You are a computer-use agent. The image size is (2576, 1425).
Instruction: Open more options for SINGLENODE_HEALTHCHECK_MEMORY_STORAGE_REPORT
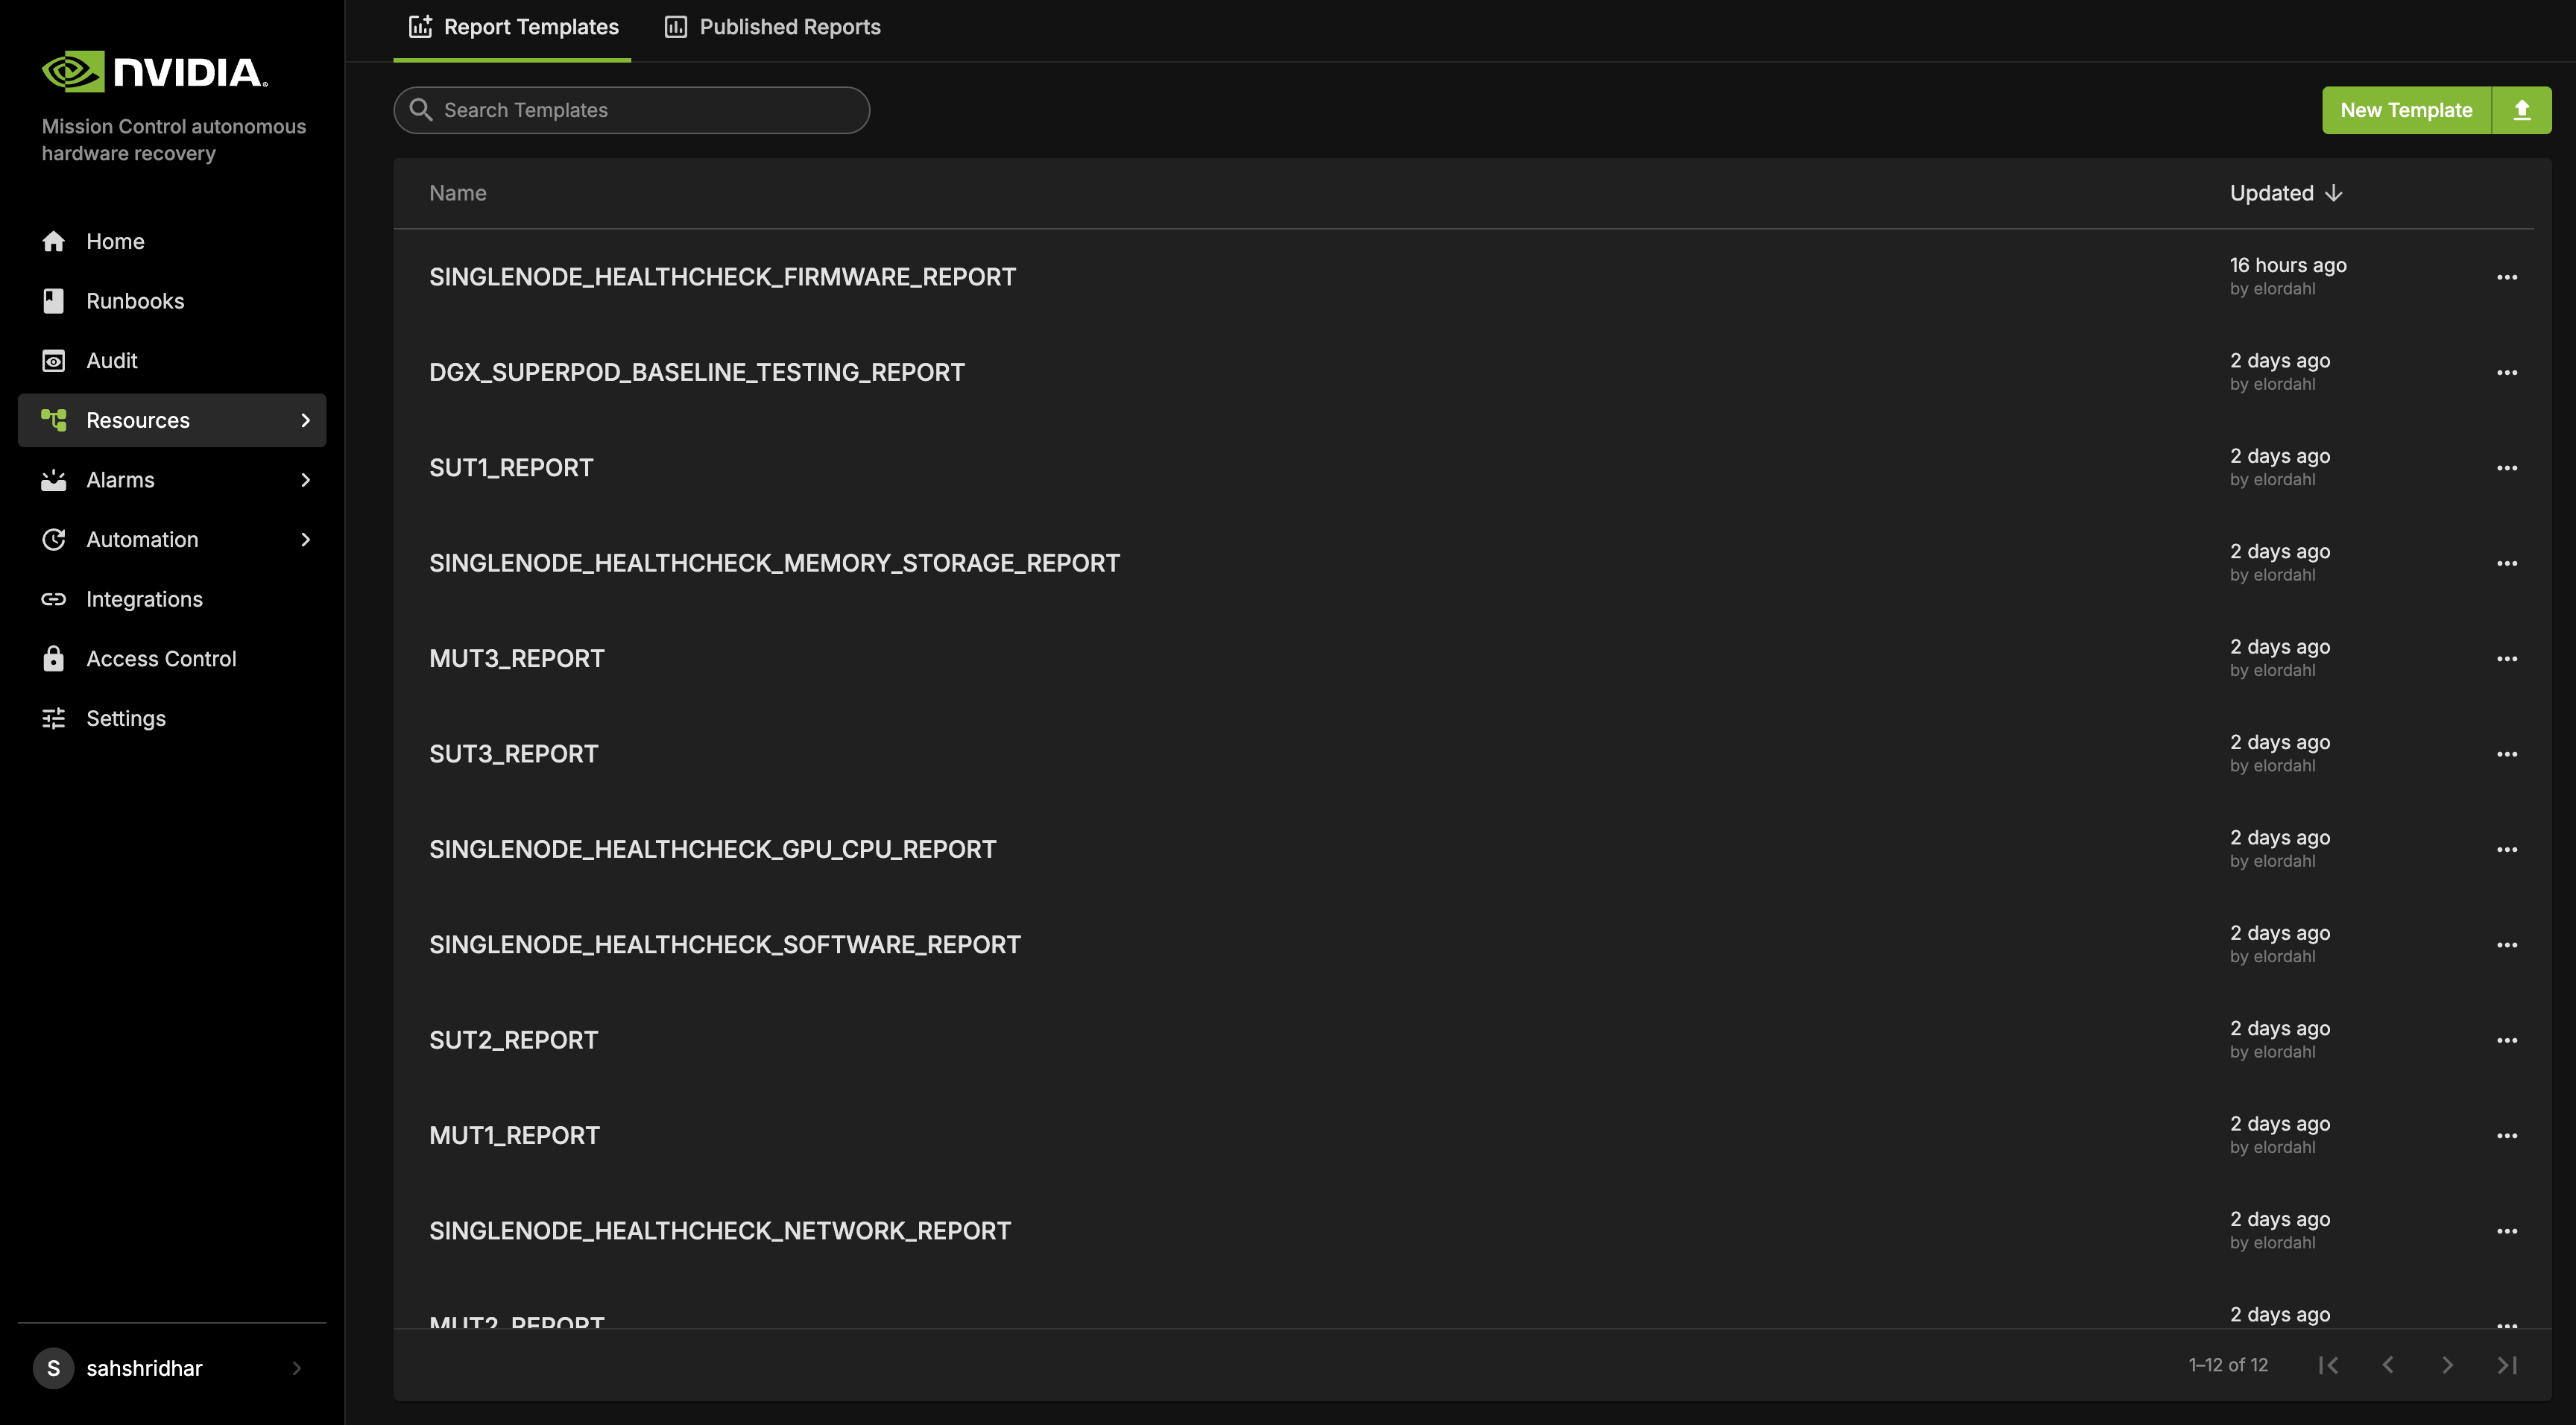click(x=2507, y=563)
